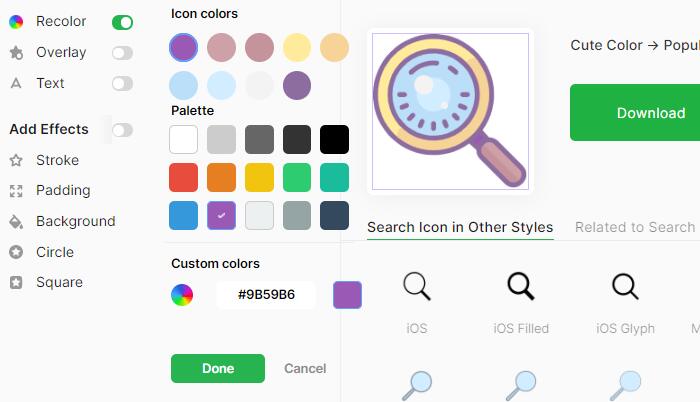
Task: Apply the Square shape effect
Action: point(59,282)
